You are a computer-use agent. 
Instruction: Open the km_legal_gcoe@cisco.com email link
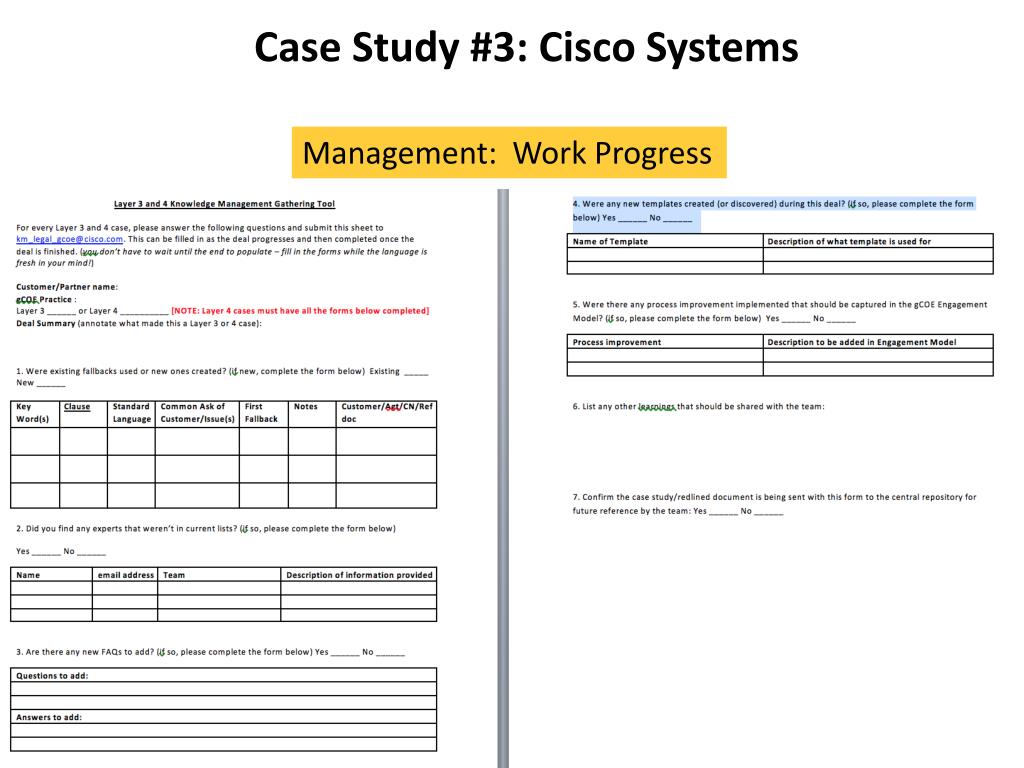click(69, 239)
